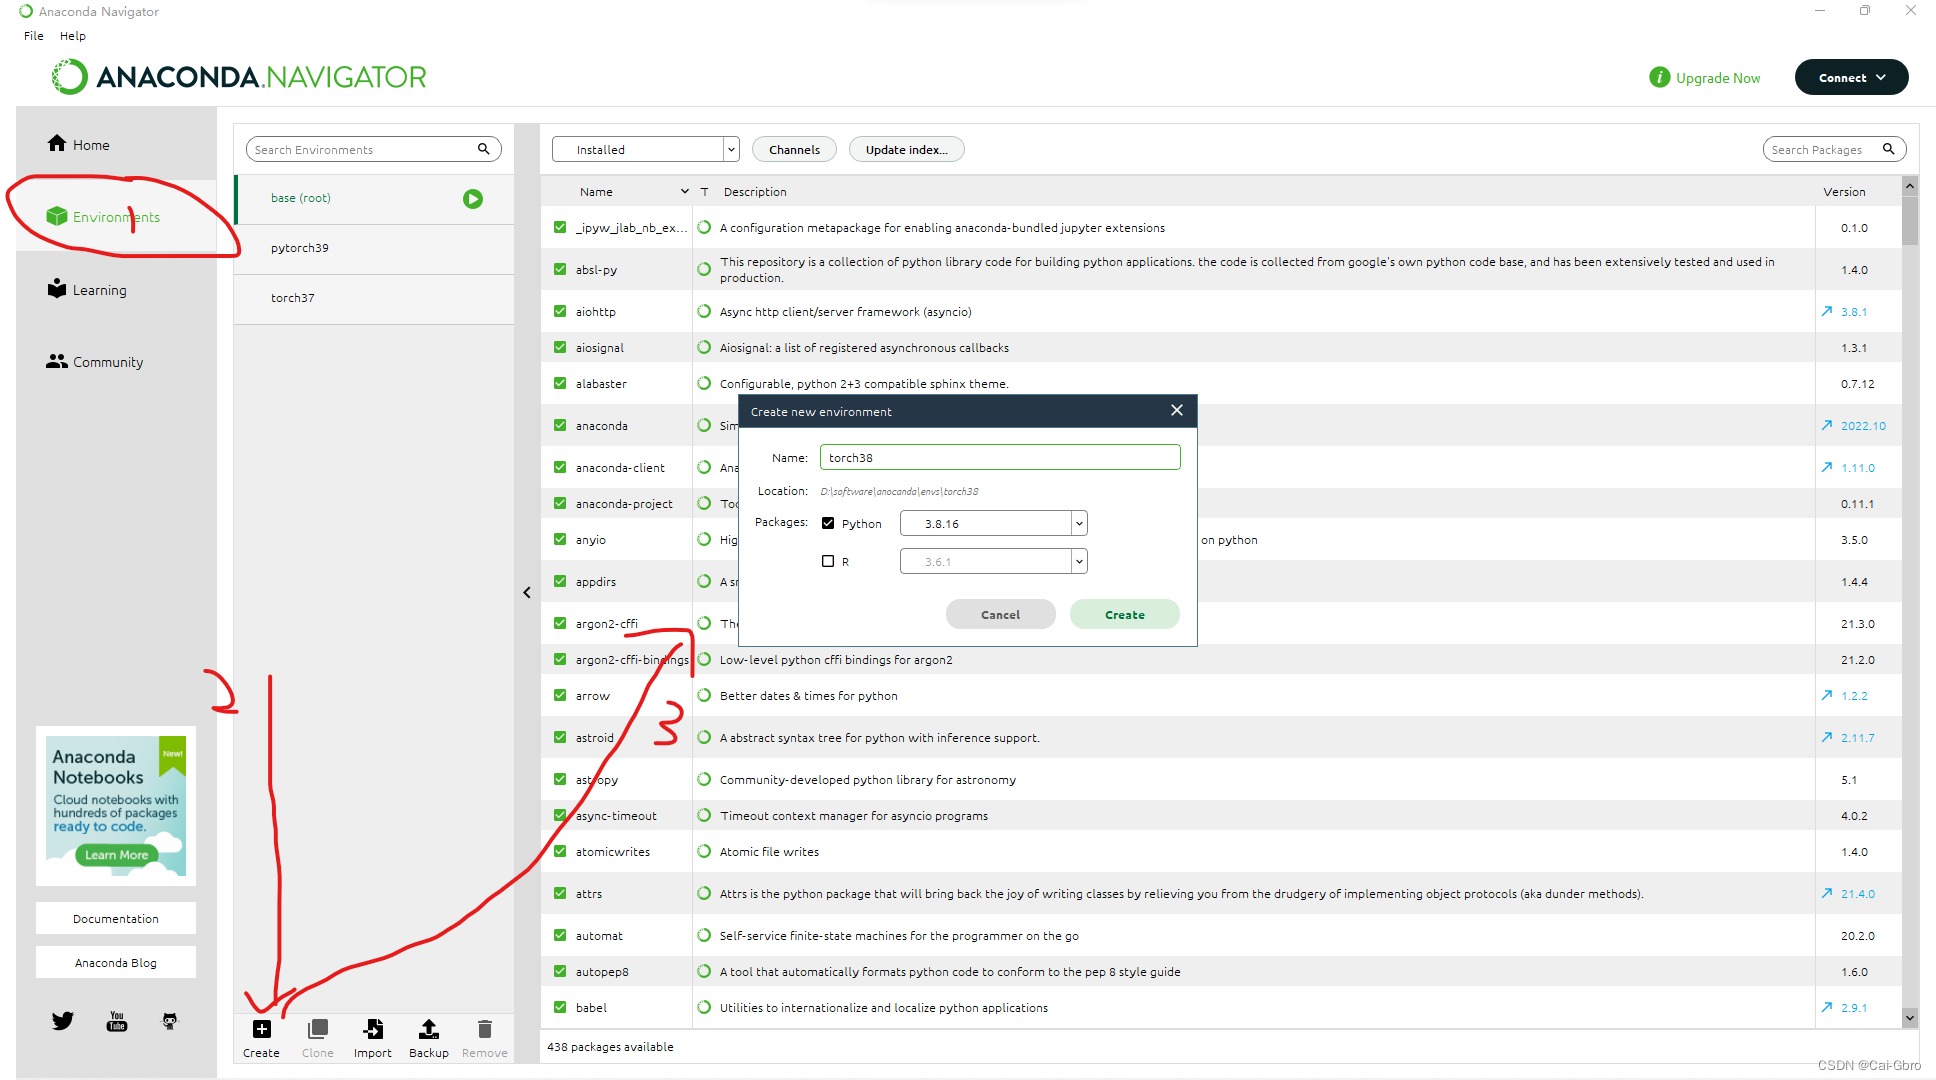This screenshot has width=1936, height=1080.
Task: Click the upgrade arrow icon for babel 2.9.1
Action: [x=1827, y=1007]
